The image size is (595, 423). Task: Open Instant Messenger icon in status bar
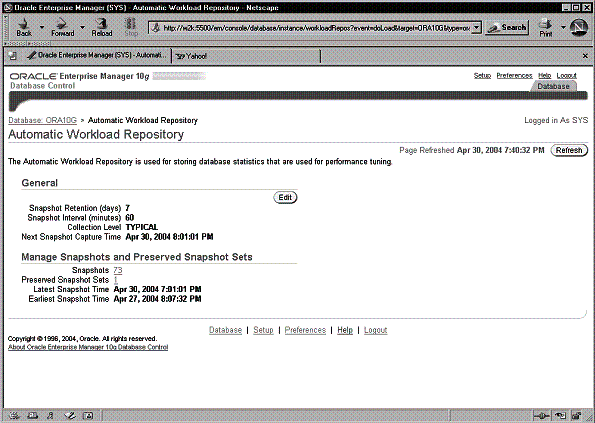[x=50, y=416]
